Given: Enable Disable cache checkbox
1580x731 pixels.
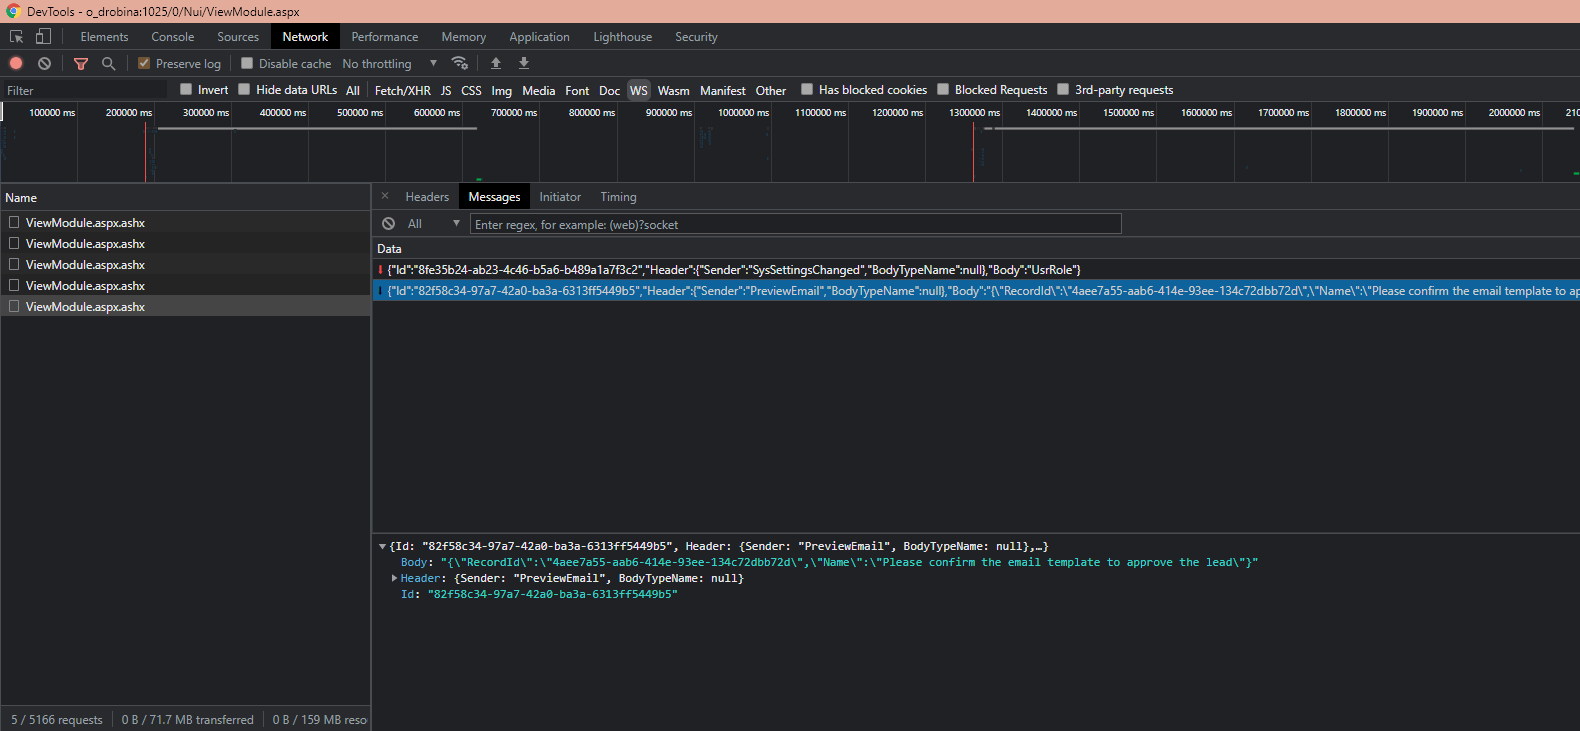Looking at the screenshot, I should pos(247,63).
